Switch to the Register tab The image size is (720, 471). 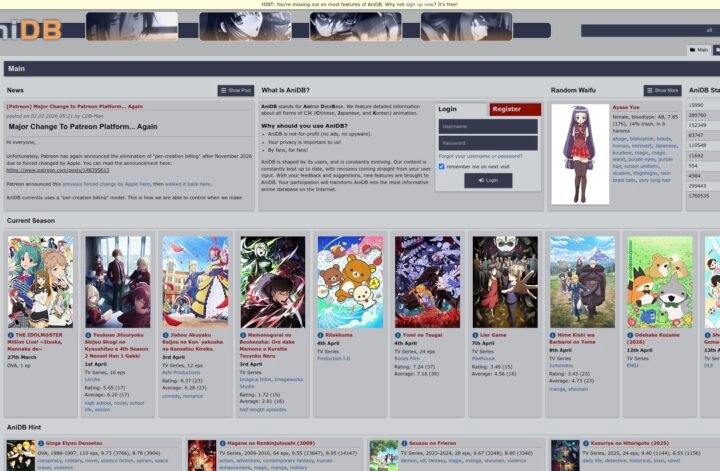pos(506,109)
